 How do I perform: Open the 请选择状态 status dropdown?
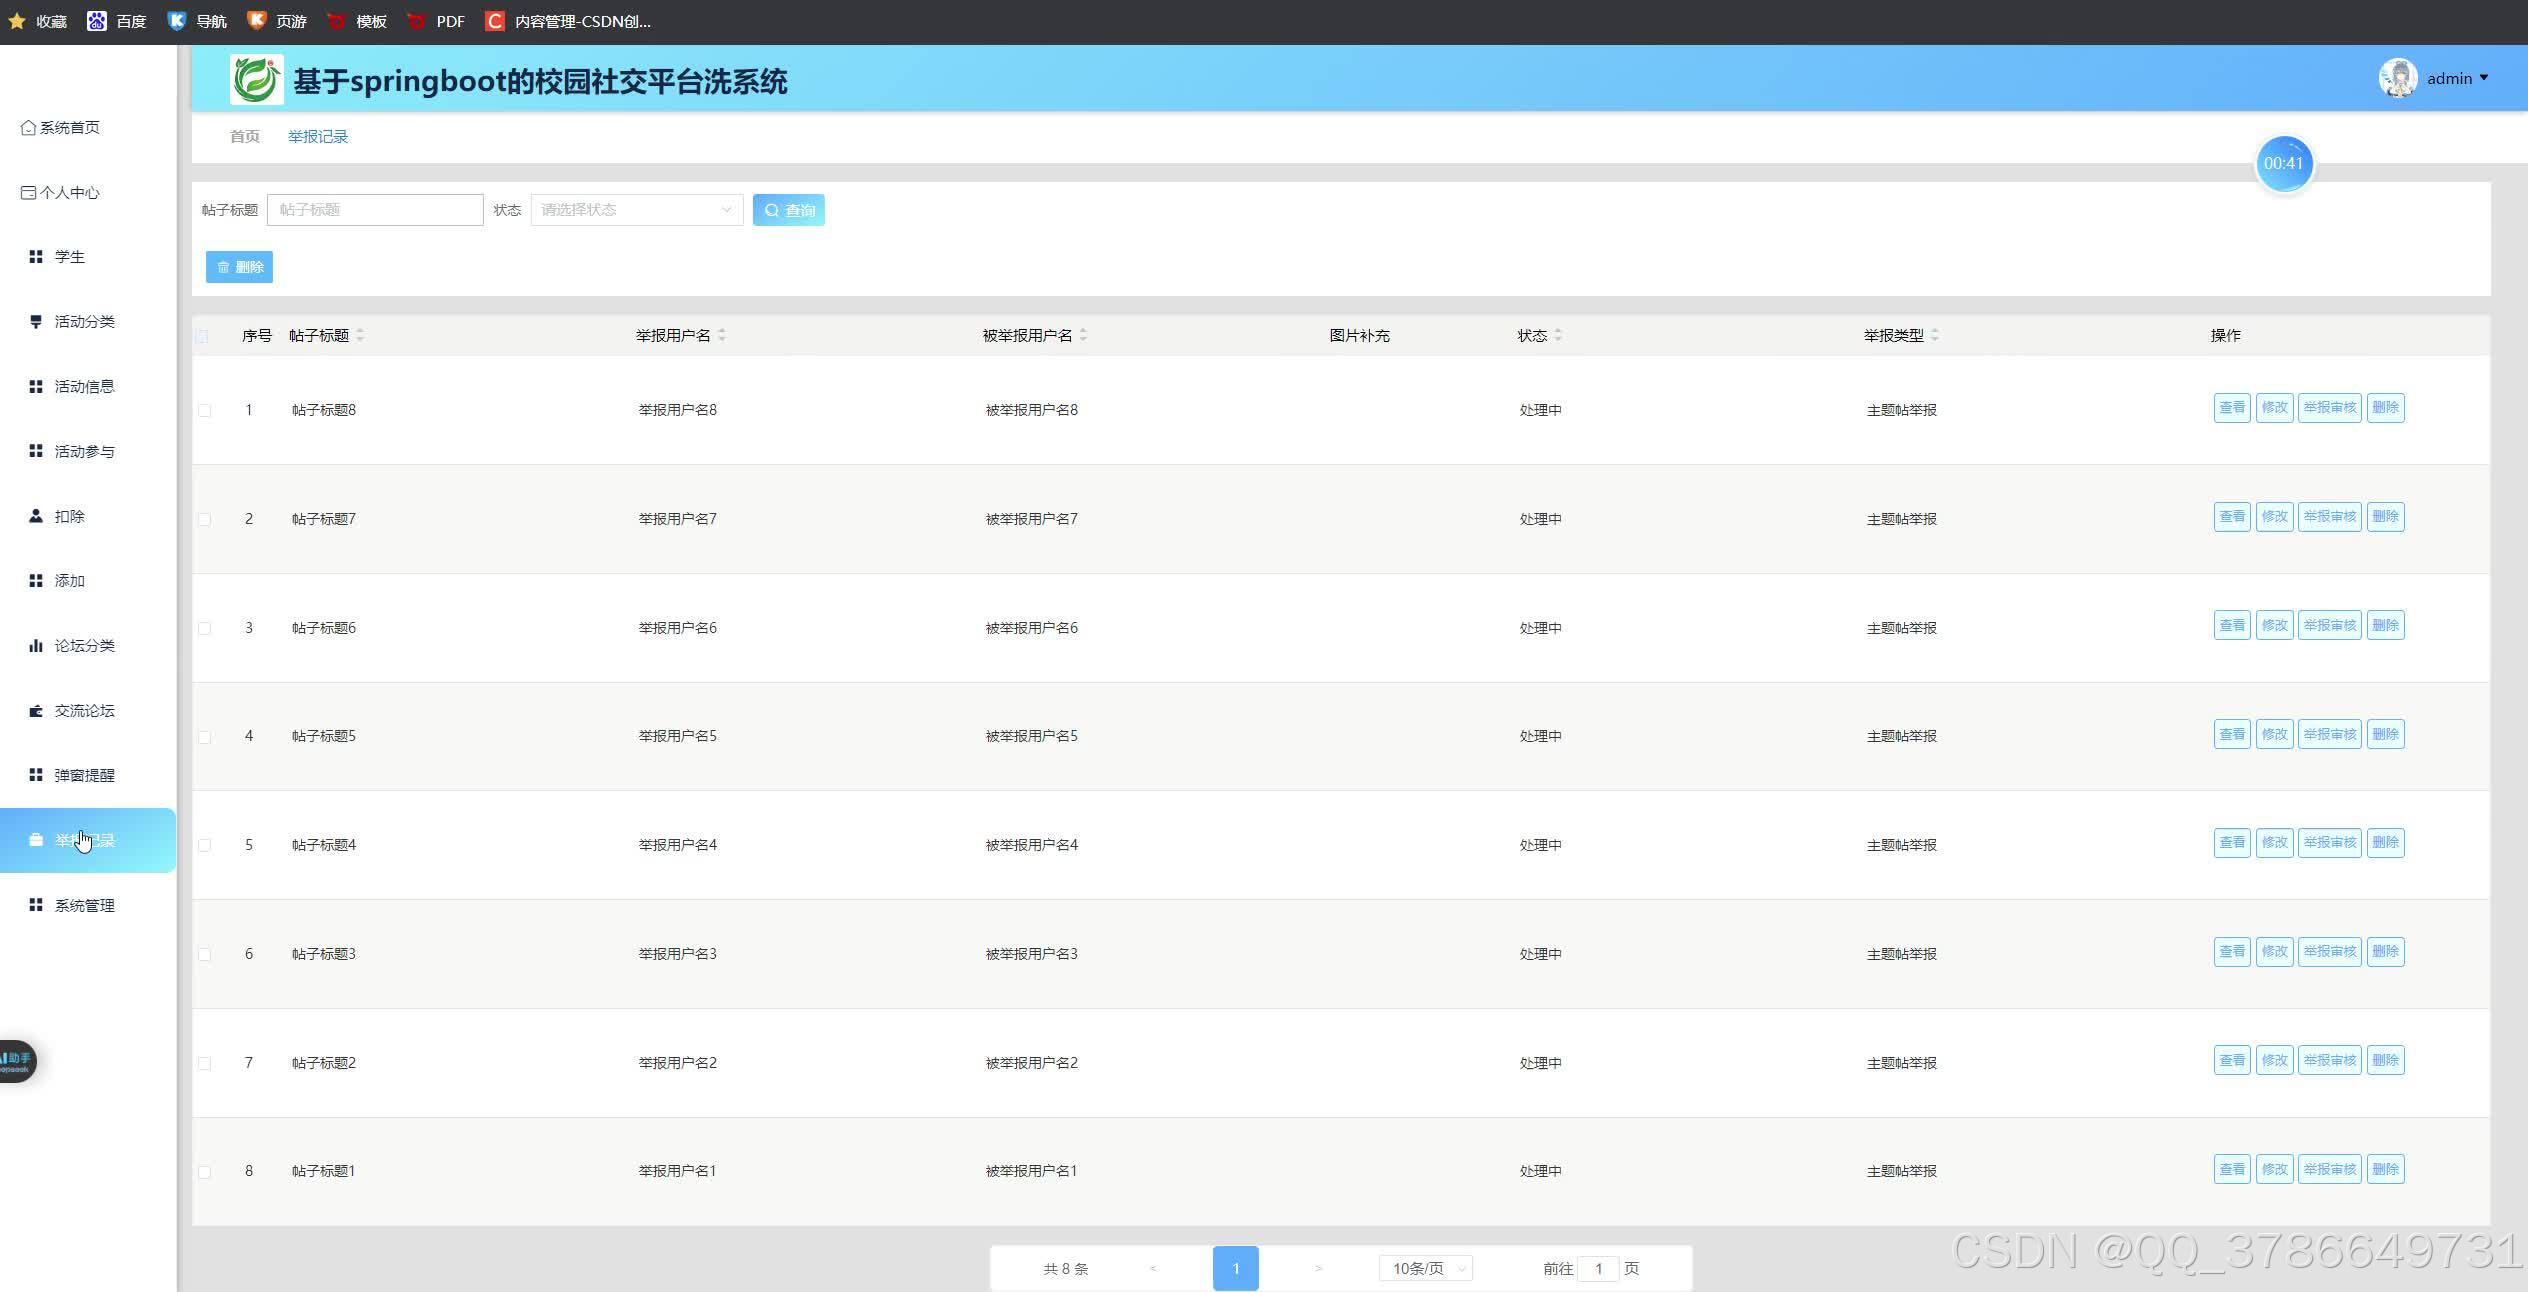[636, 210]
